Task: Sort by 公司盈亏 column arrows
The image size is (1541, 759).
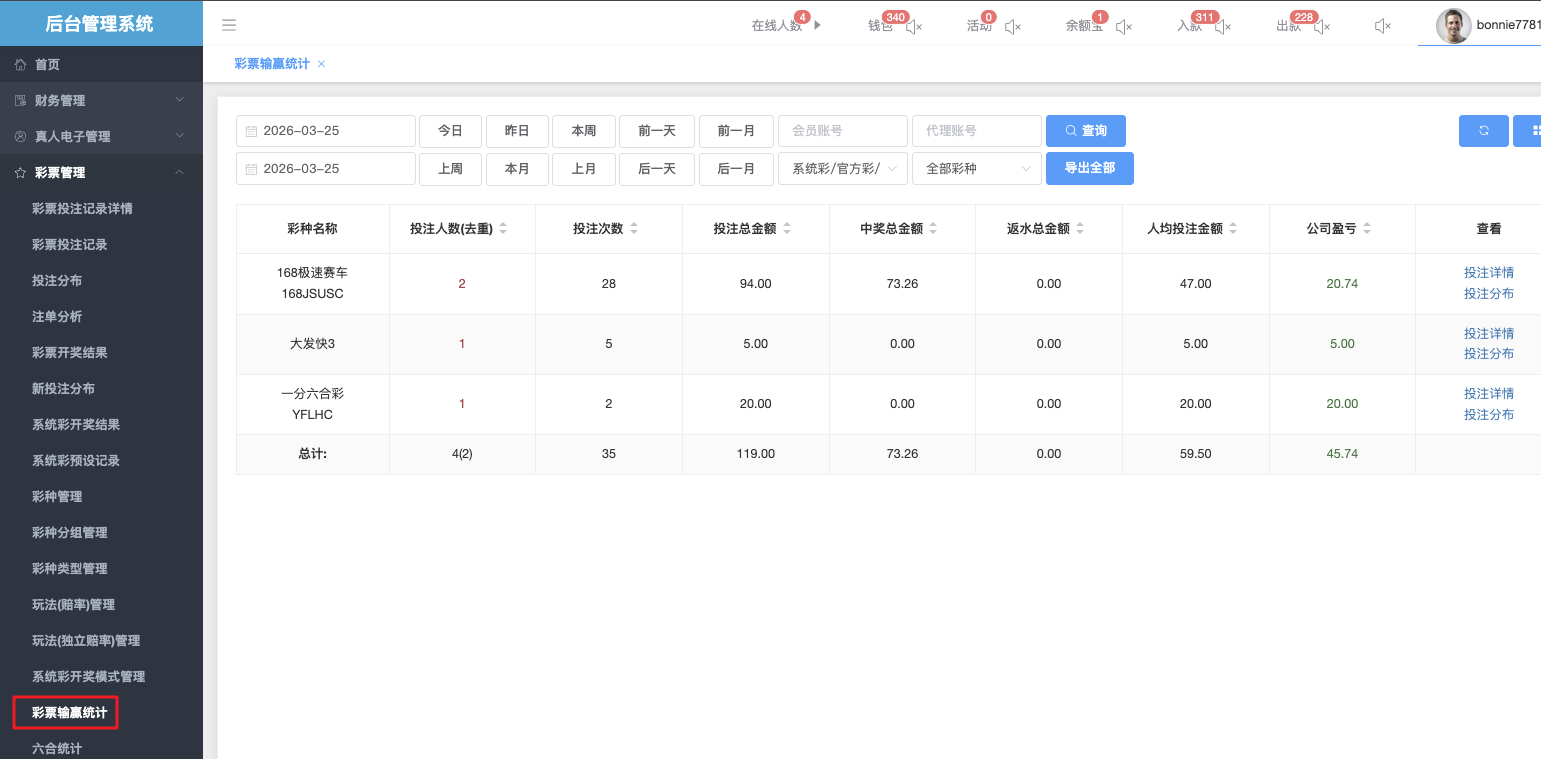Action: 1366,229
